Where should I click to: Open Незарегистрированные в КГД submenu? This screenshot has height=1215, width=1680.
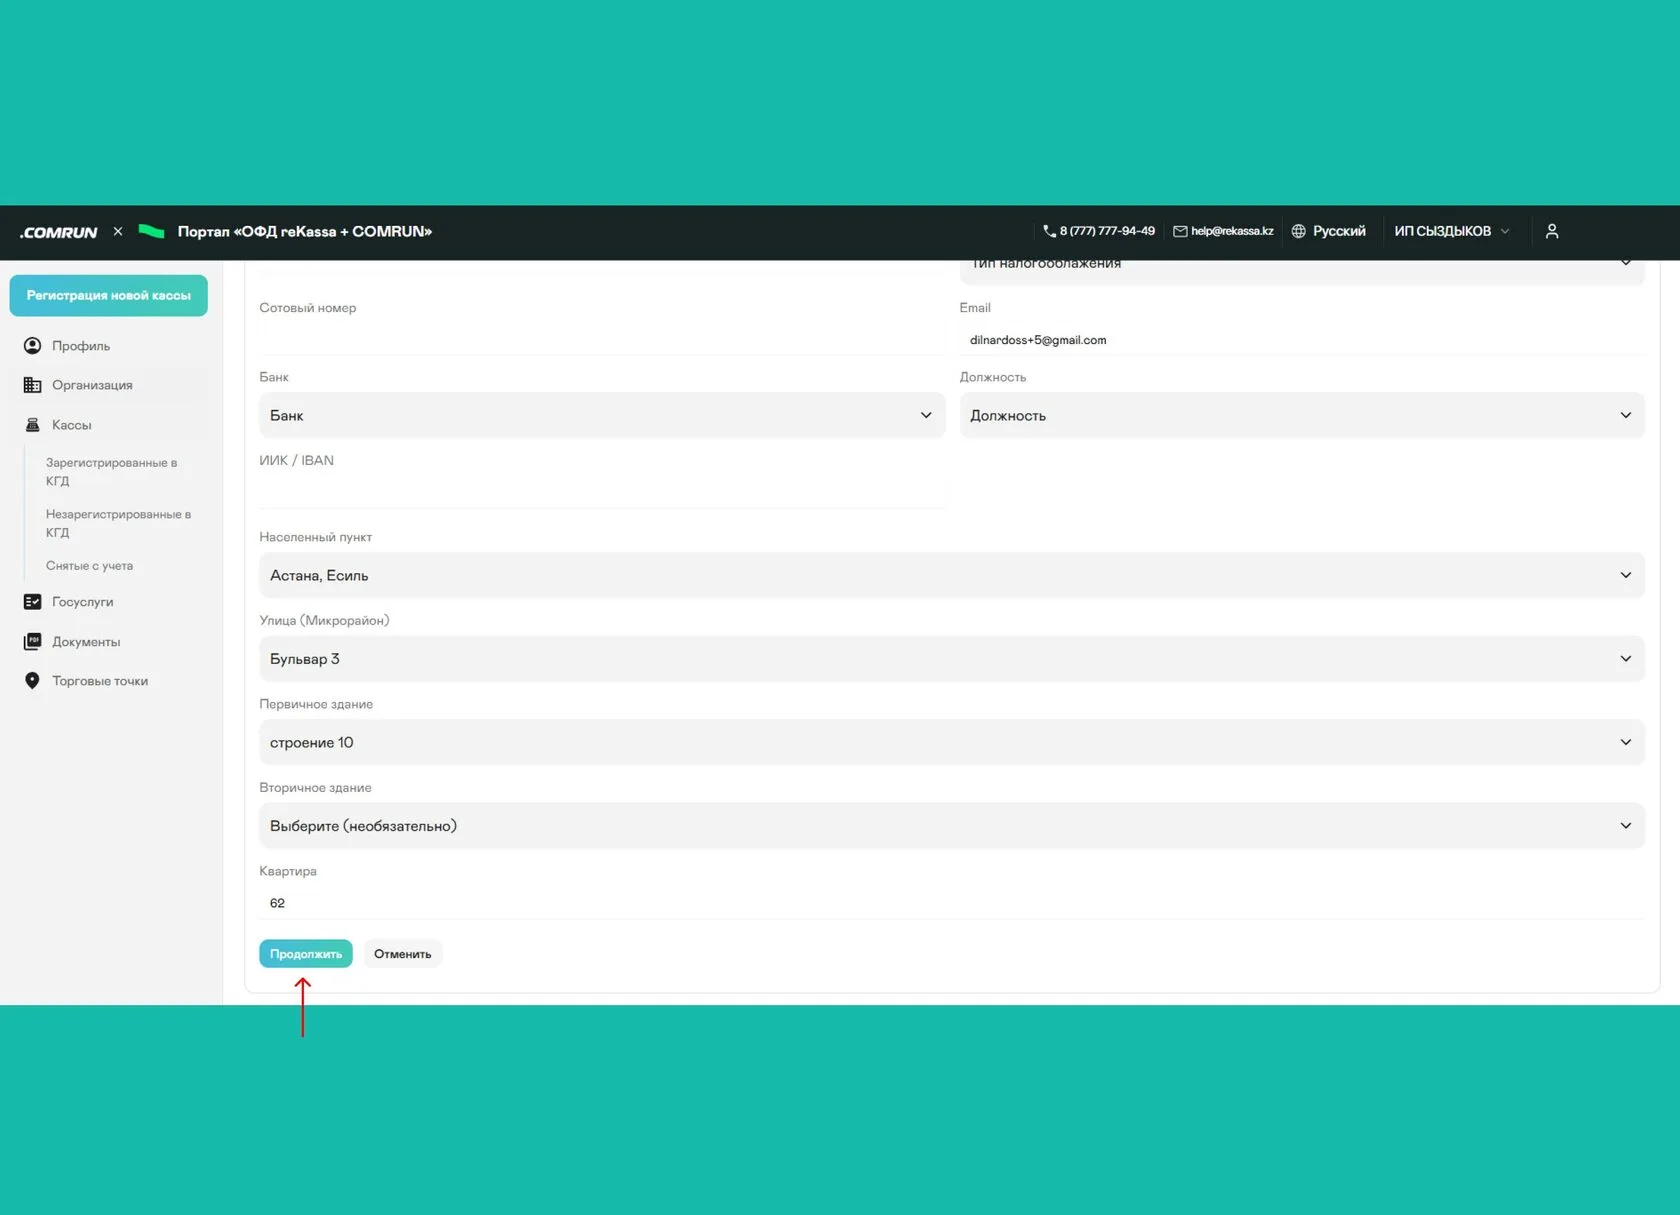click(x=118, y=523)
